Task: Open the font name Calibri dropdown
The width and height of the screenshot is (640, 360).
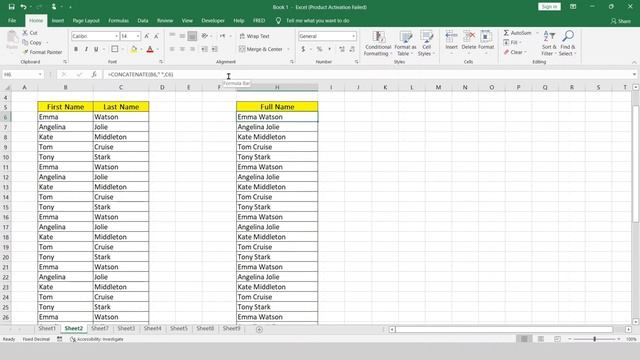Action: click(x=116, y=36)
